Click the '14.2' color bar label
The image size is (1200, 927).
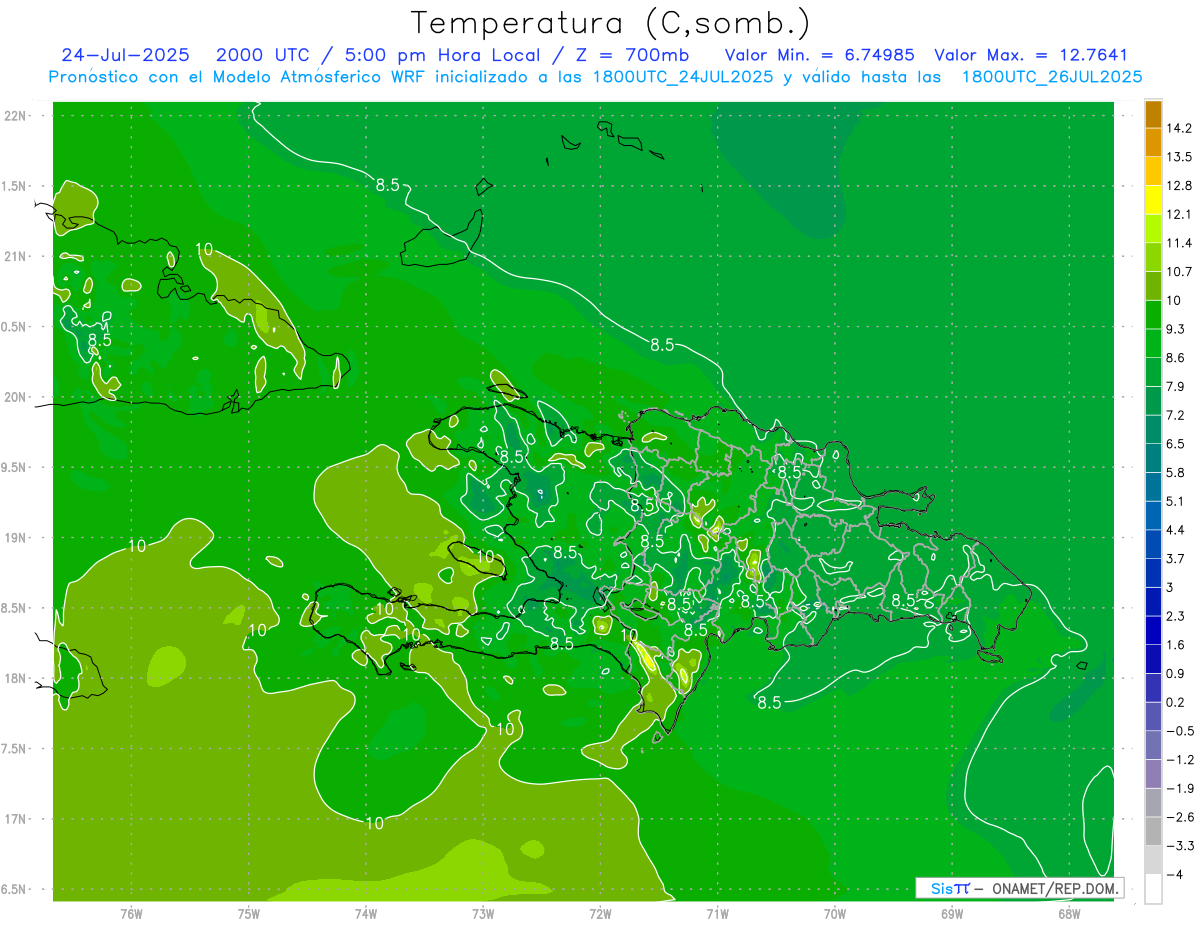click(1181, 128)
